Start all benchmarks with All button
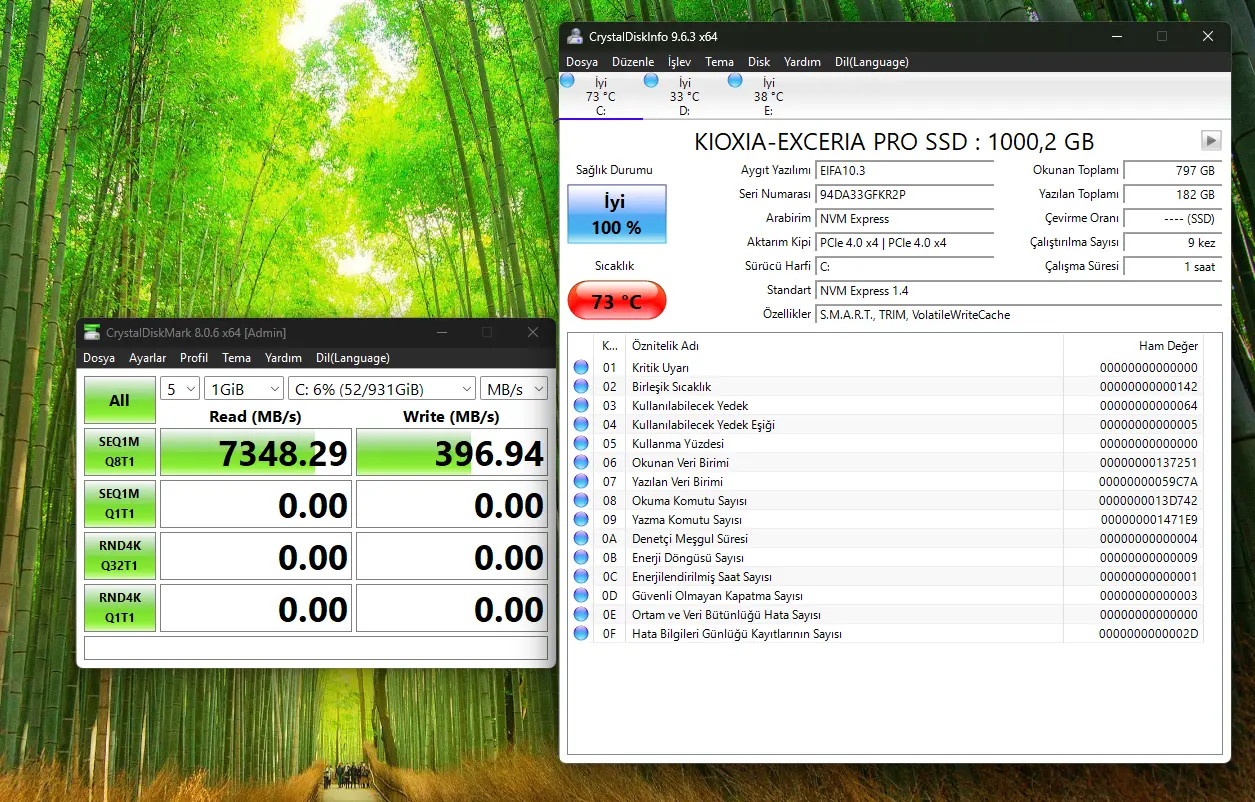 120,400
